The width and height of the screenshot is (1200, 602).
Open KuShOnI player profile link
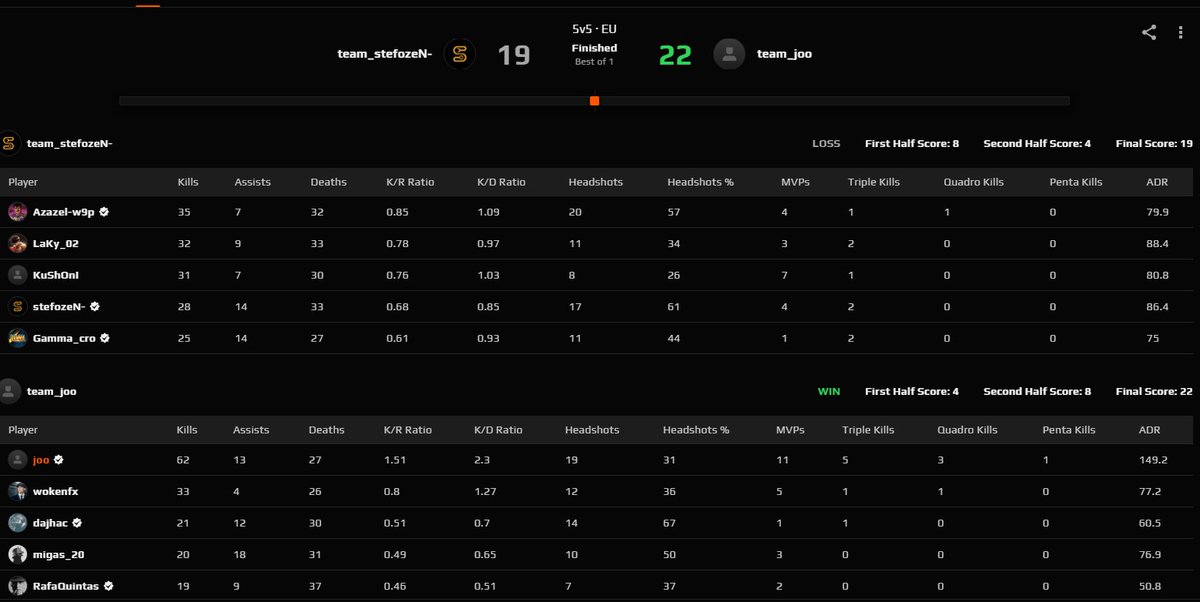coord(57,275)
